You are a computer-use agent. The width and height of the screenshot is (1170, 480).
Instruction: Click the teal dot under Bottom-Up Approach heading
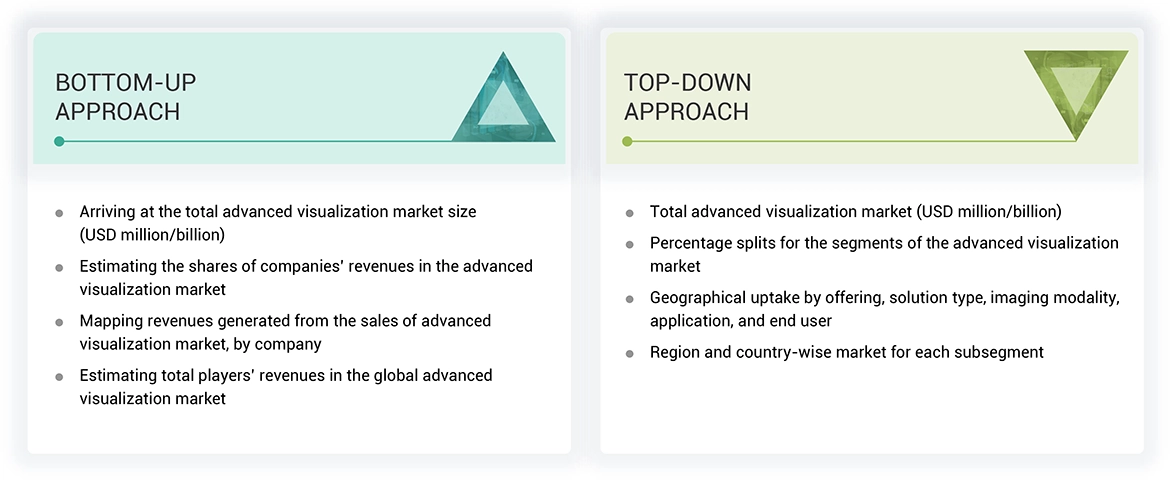coord(60,141)
